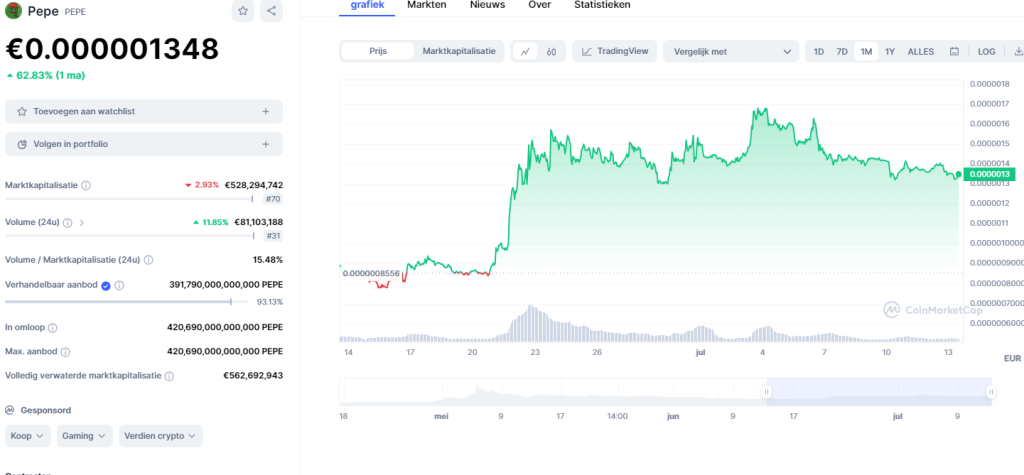This screenshot has width=1024, height=475.
Task: Expand the Verdien crypto dropdown
Action: click(161, 436)
